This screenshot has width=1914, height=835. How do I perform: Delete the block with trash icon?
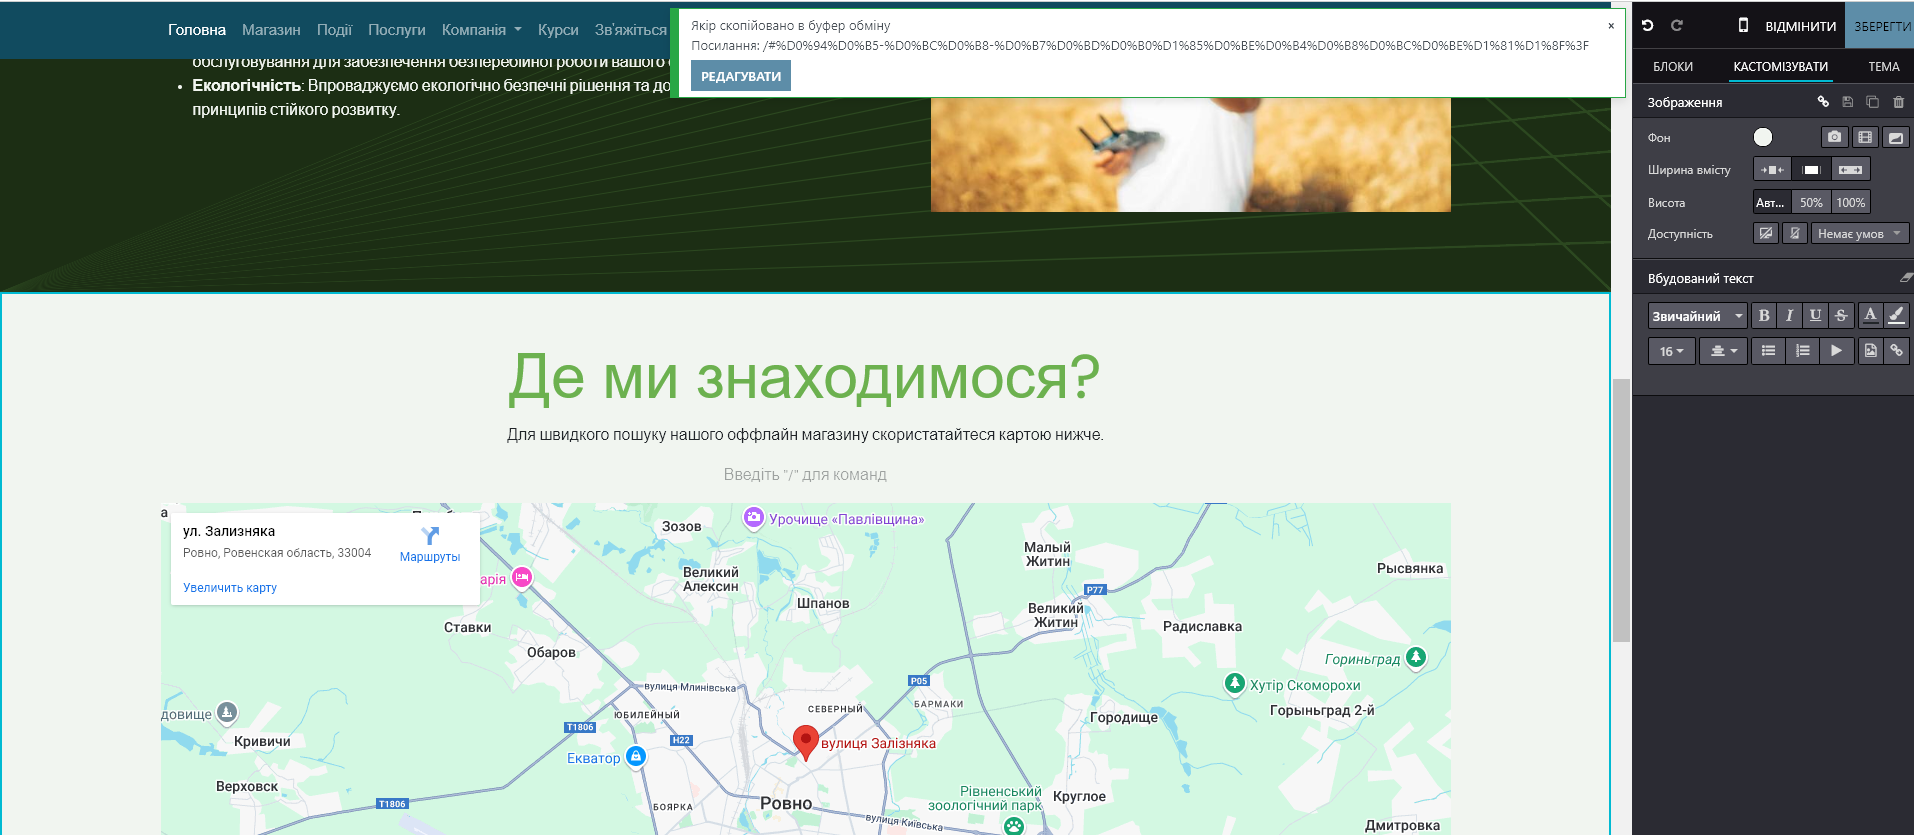point(1898,102)
